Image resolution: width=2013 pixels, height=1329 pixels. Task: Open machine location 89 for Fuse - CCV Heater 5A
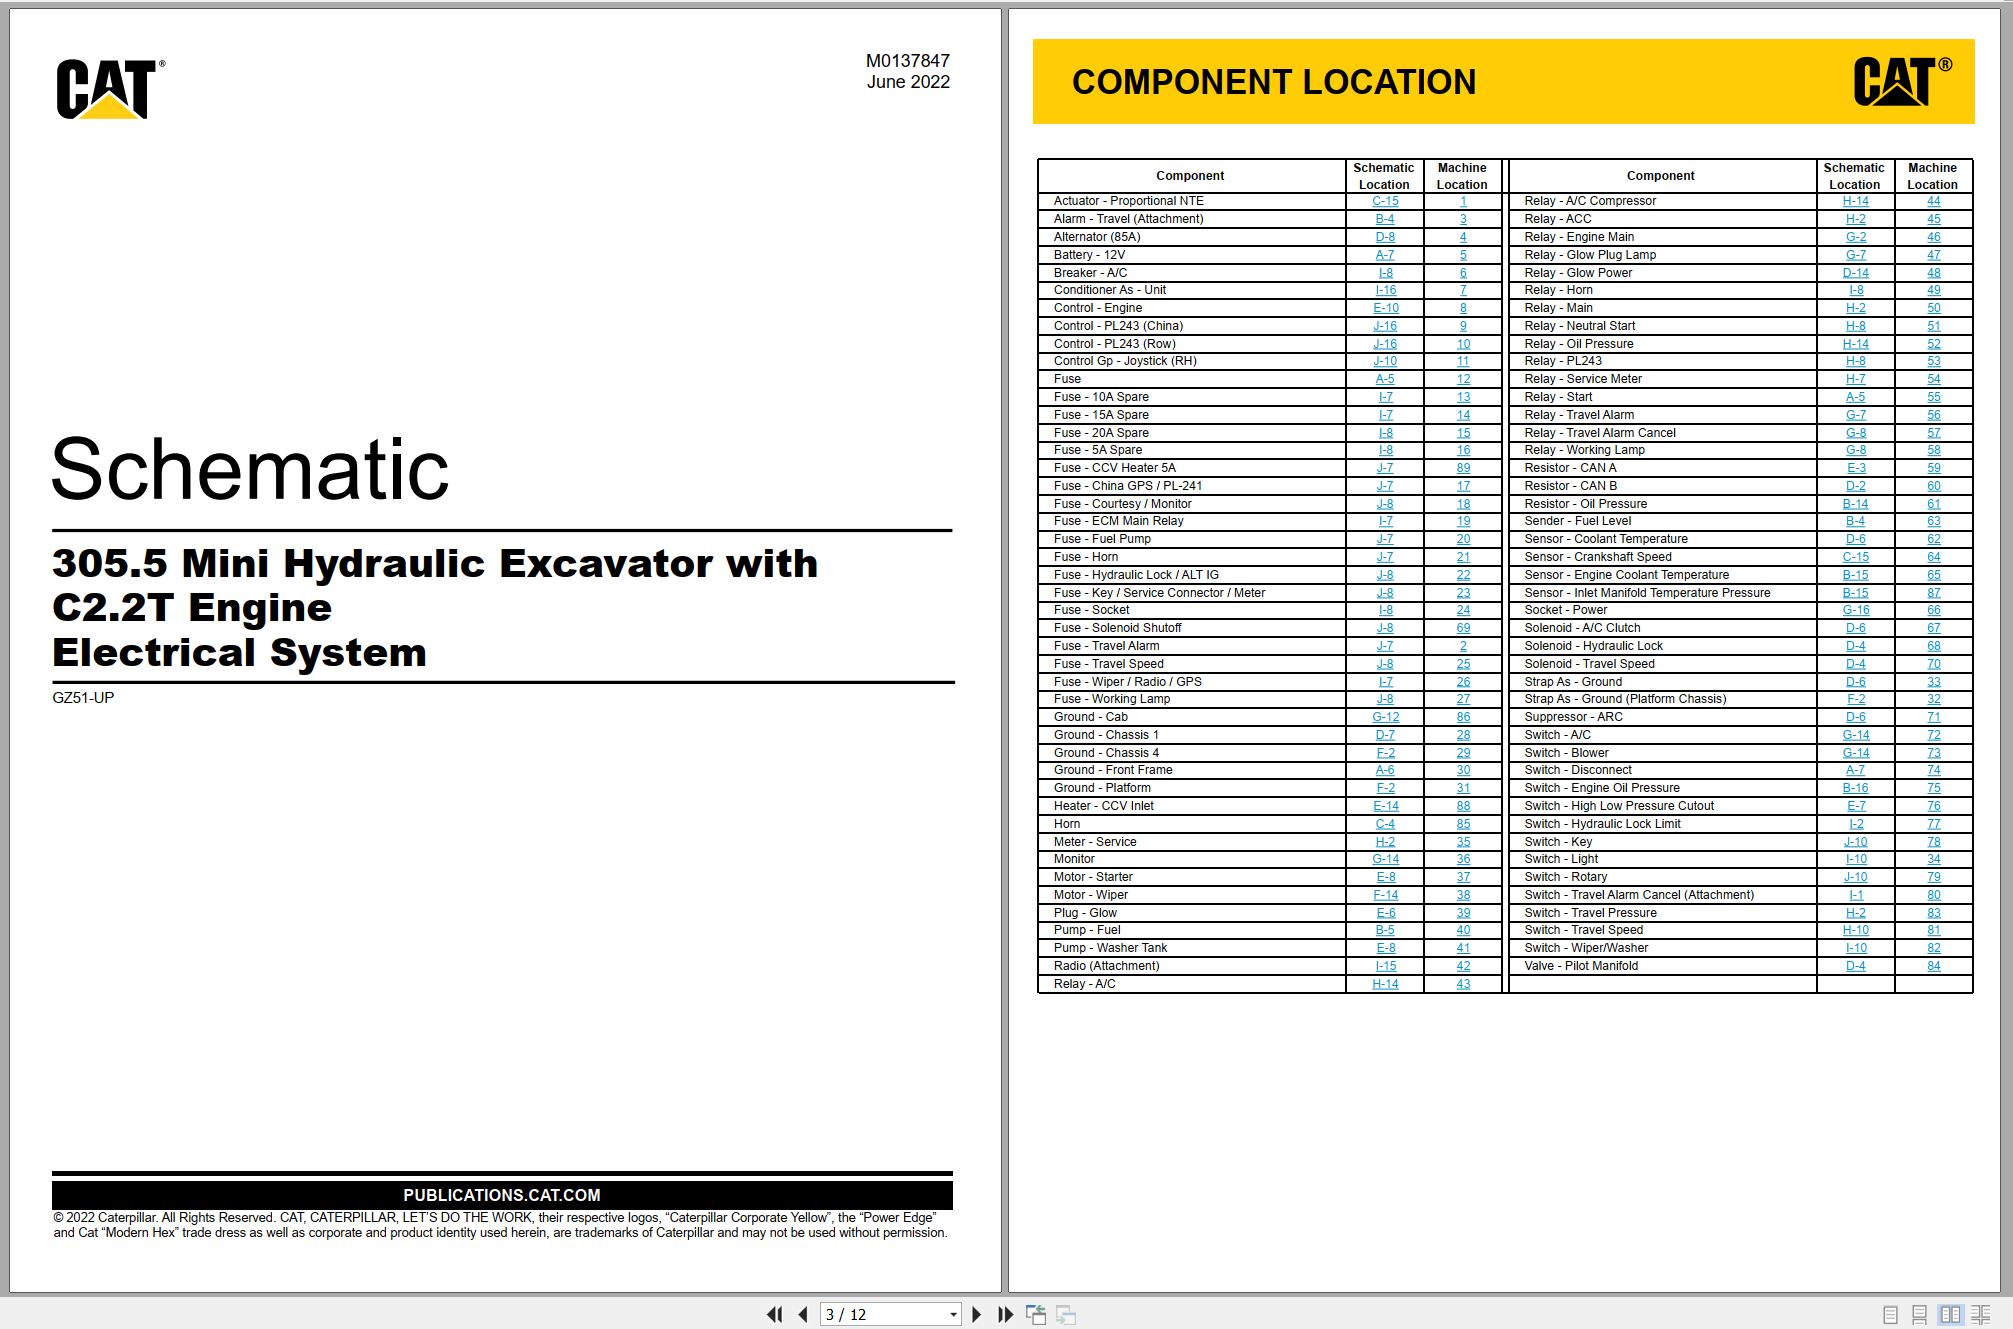pyautogui.click(x=1463, y=468)
